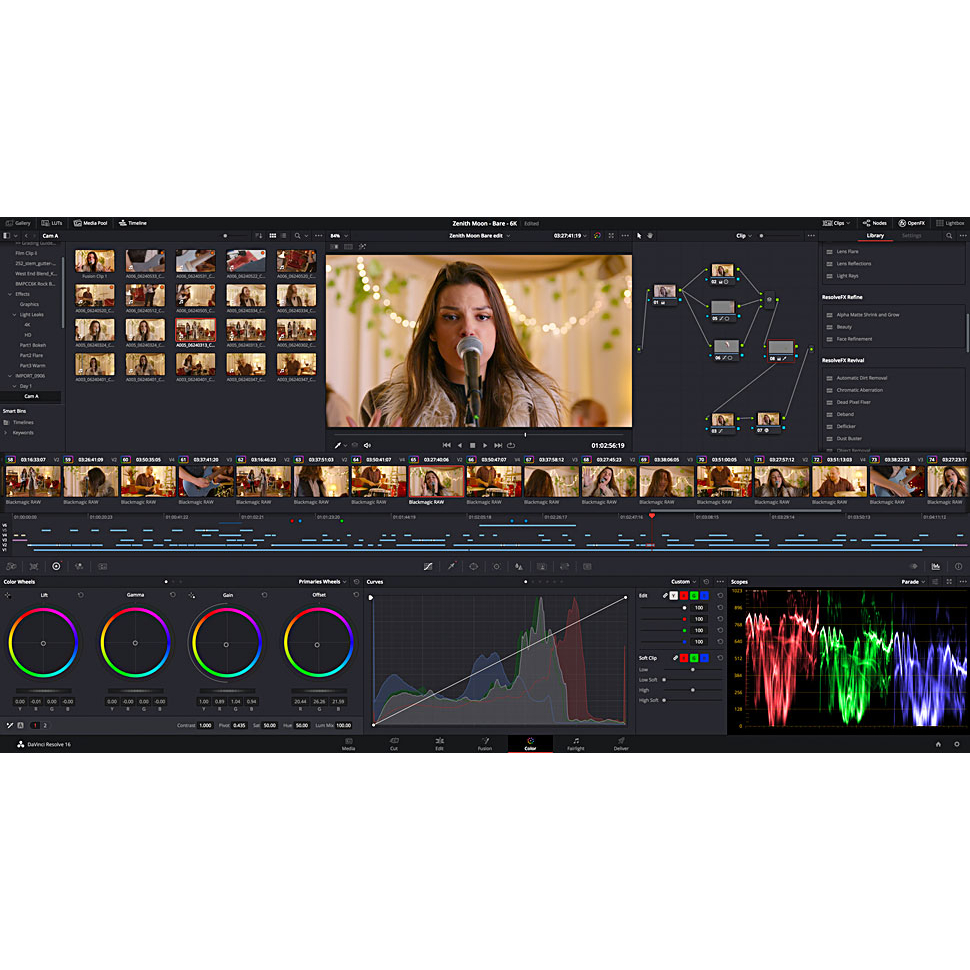Toggle the Nodes editor panel
The width and height of the screenshot is (970, 970).
click(x=875, y=223)
